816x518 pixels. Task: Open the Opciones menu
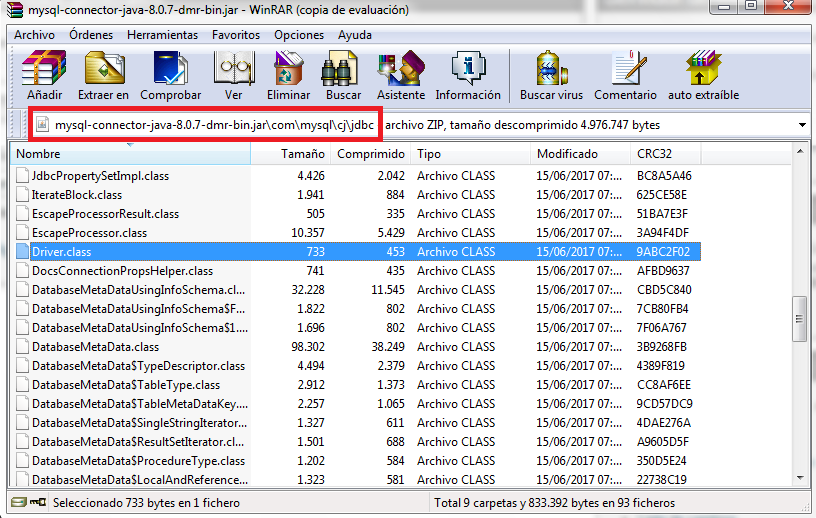299,35
